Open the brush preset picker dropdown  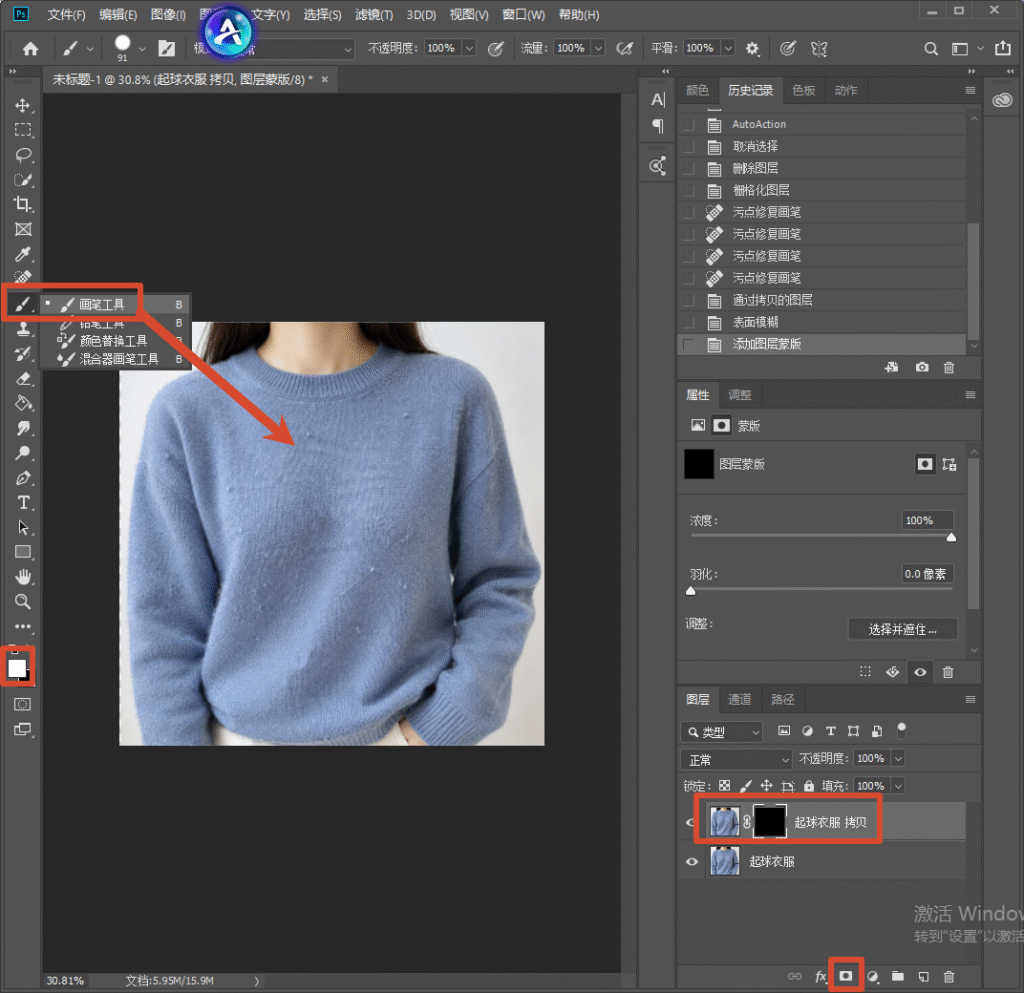tap(142, 49)
